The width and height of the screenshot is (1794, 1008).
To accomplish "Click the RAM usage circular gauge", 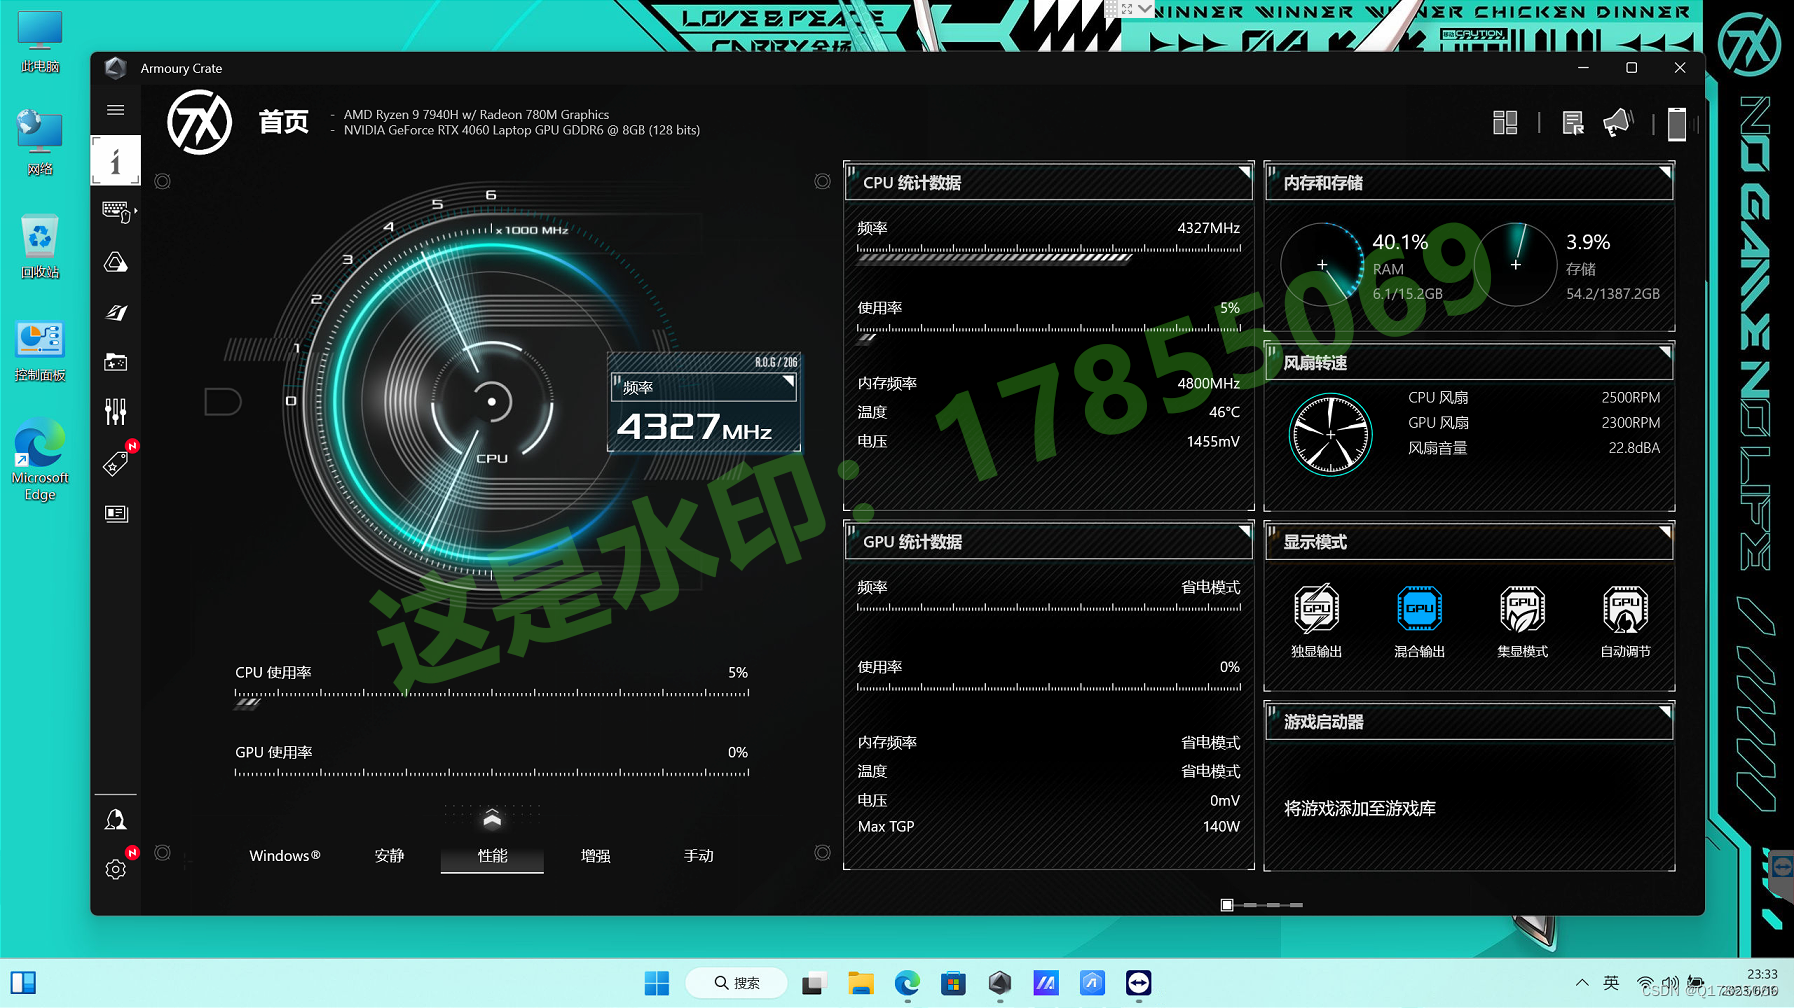I will pyautogui.click(x=1322, y=265).
